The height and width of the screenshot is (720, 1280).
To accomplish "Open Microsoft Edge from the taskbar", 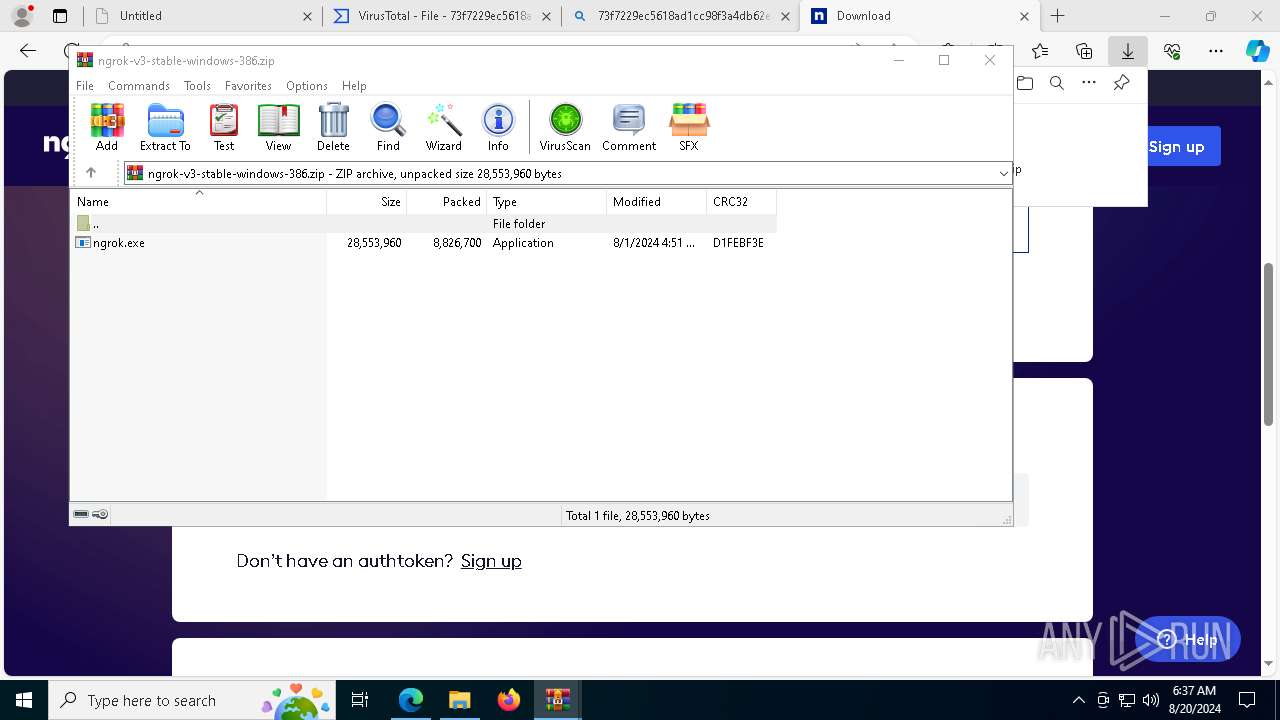I will (x=411, y=700).
